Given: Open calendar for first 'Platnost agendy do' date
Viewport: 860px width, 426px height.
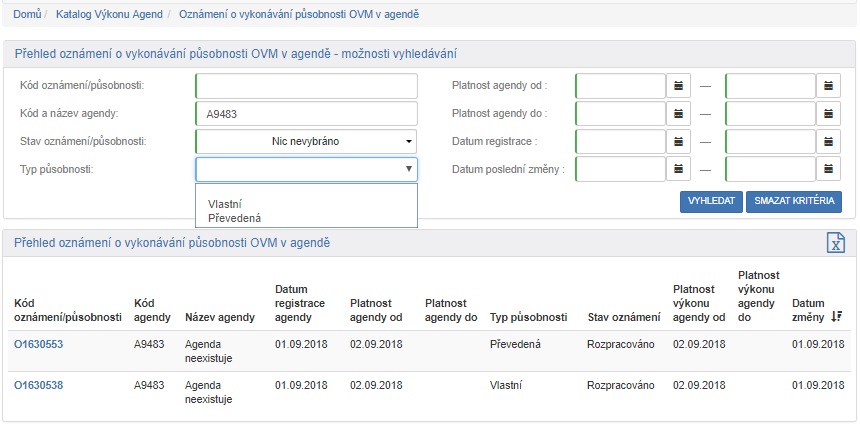Looking at the screenshot, I should [678, 114].
